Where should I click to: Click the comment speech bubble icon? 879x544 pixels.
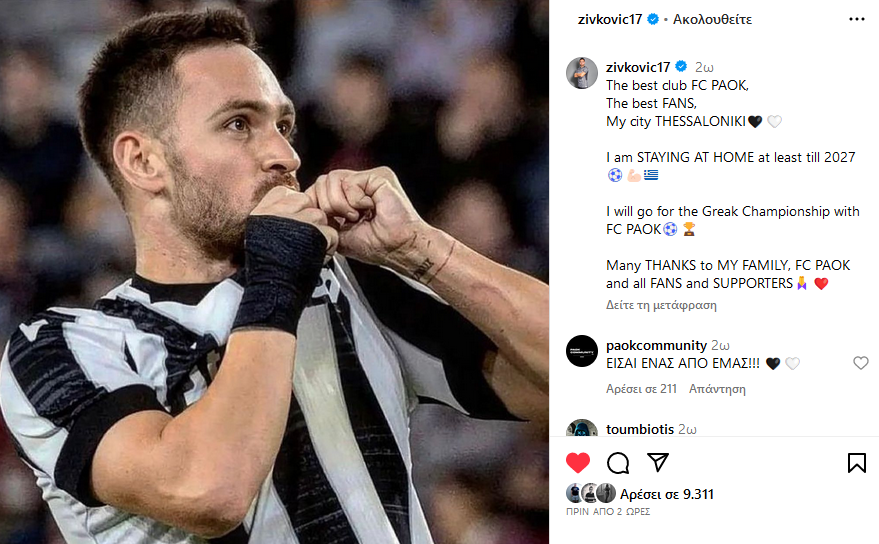[618, 462]
